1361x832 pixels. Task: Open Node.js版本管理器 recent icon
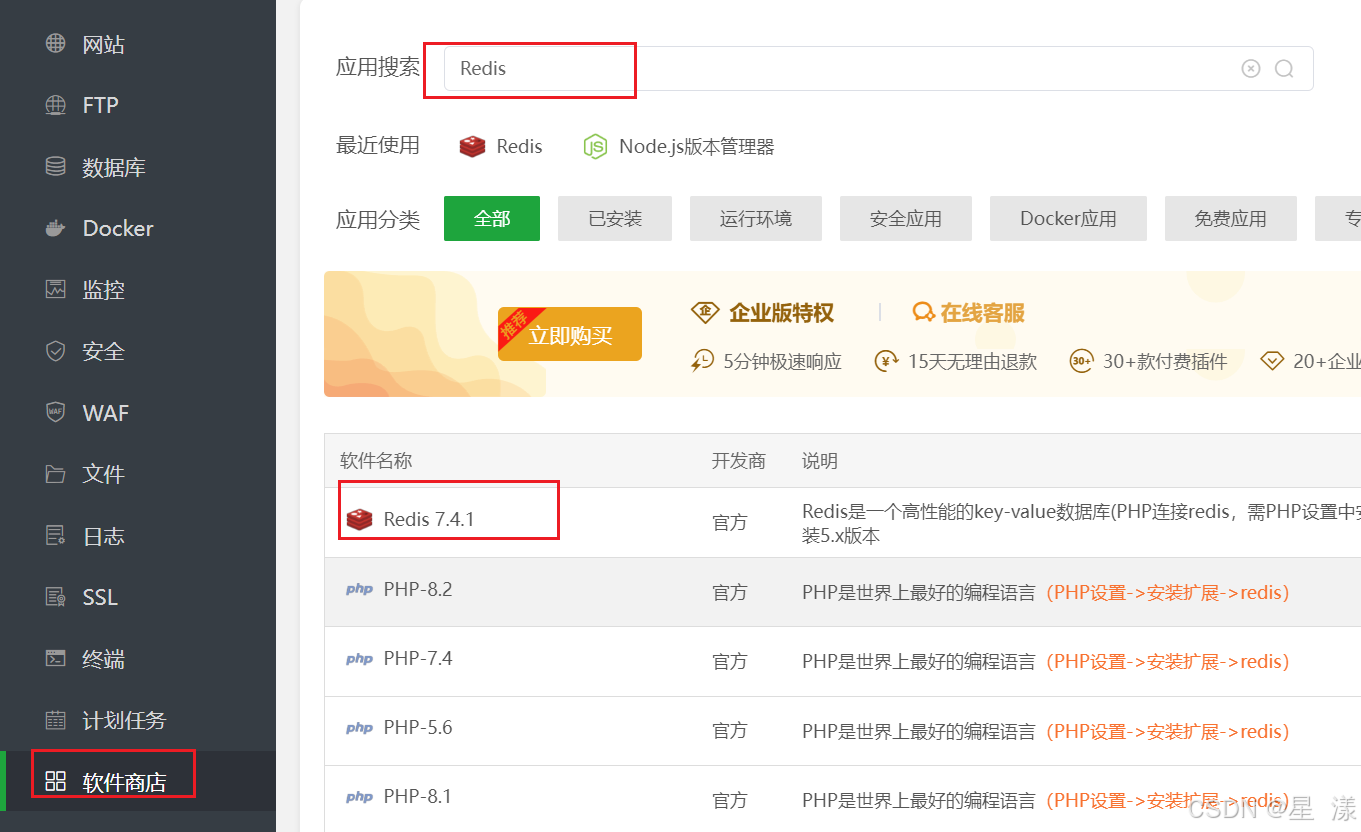coord(595,146)
